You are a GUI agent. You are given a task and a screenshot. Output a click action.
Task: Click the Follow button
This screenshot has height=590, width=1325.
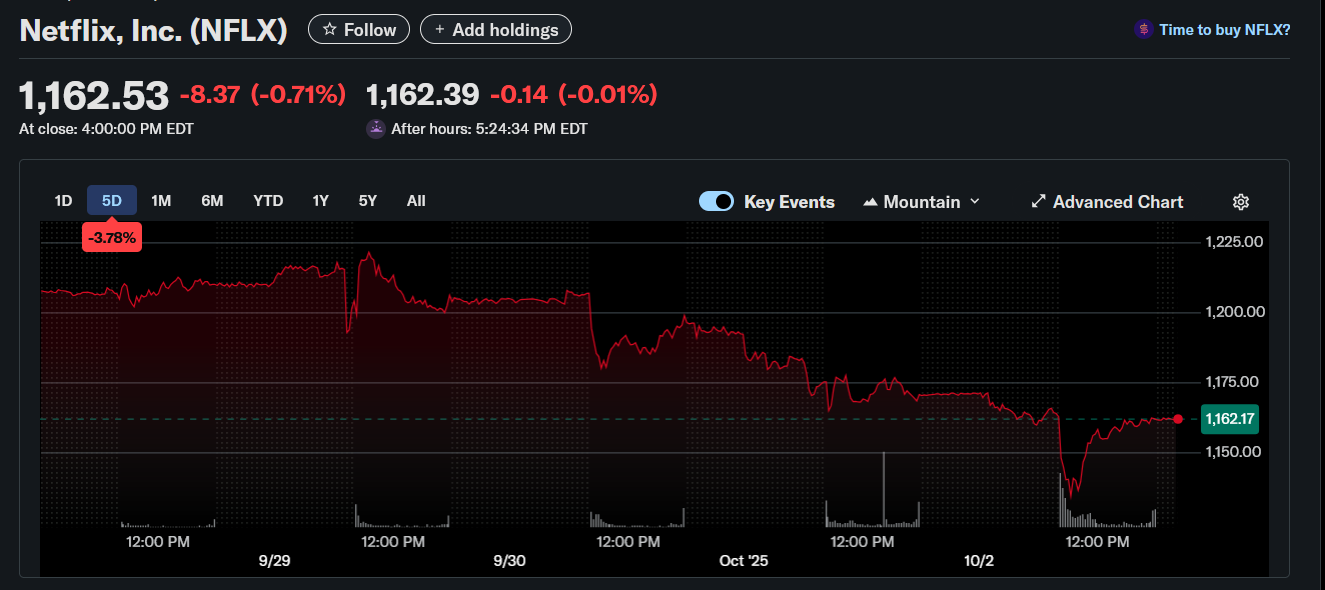[x=359, y=30]
